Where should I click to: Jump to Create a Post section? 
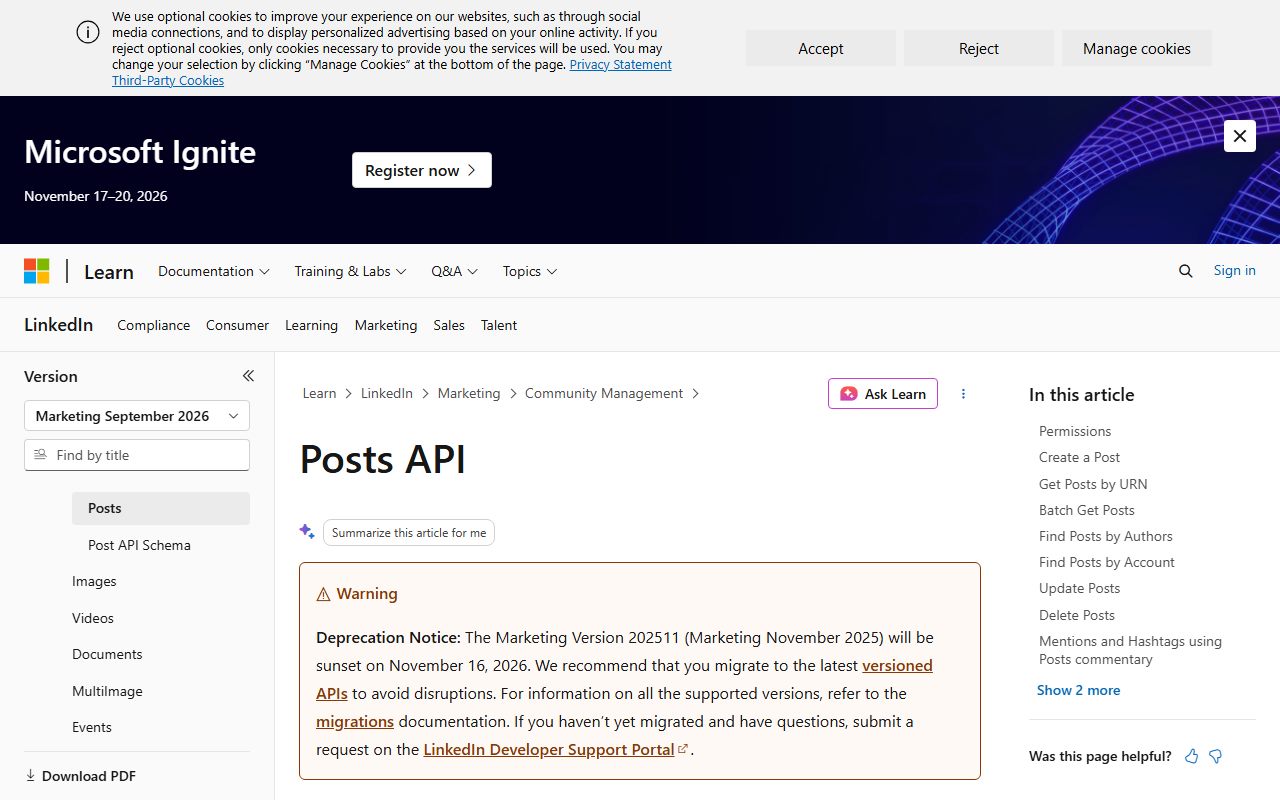click(1079, 457)
